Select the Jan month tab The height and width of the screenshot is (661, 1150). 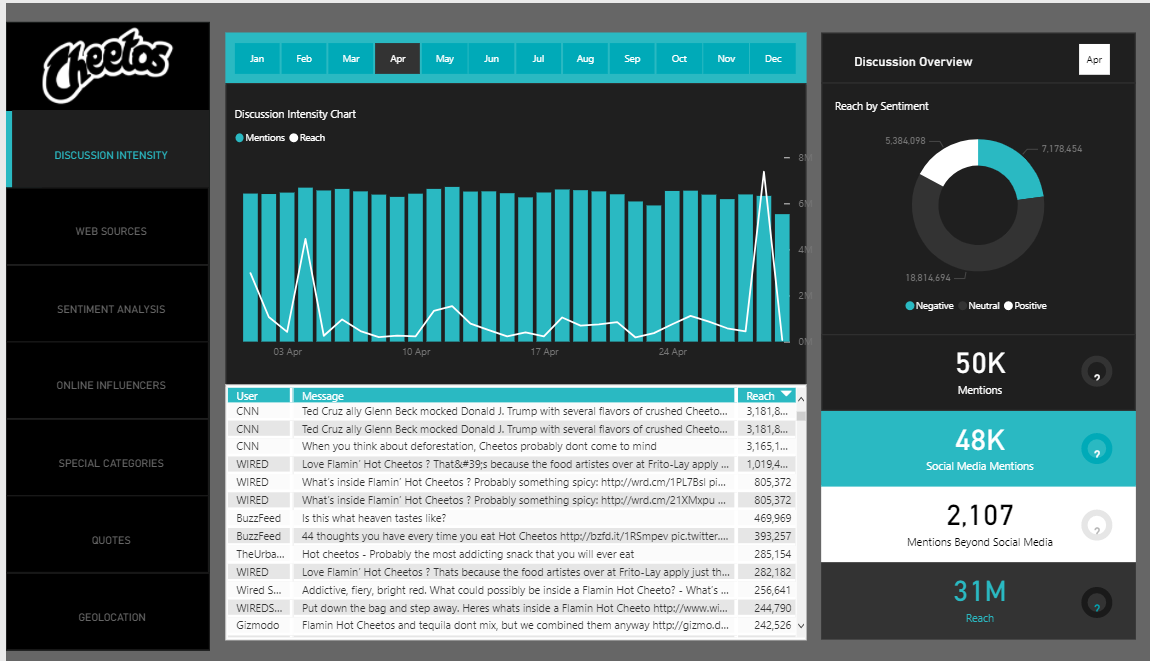tap(257, 59)
